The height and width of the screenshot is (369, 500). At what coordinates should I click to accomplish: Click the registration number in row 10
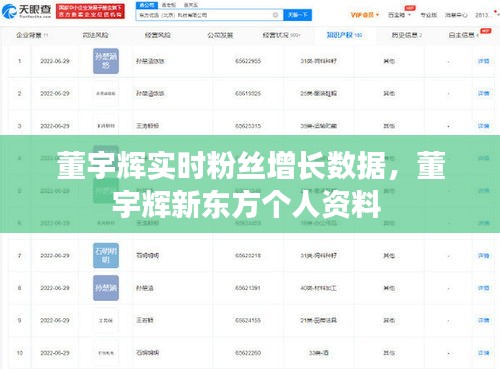pos(248,353)
